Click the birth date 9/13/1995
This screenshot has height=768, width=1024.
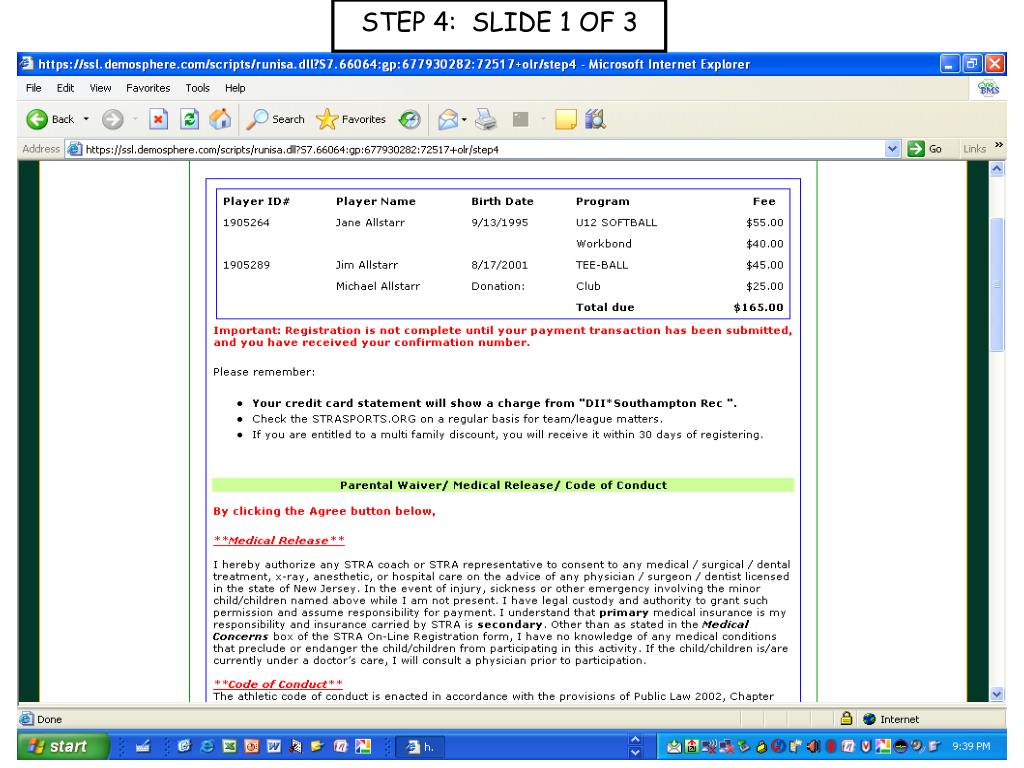(500, 223)
